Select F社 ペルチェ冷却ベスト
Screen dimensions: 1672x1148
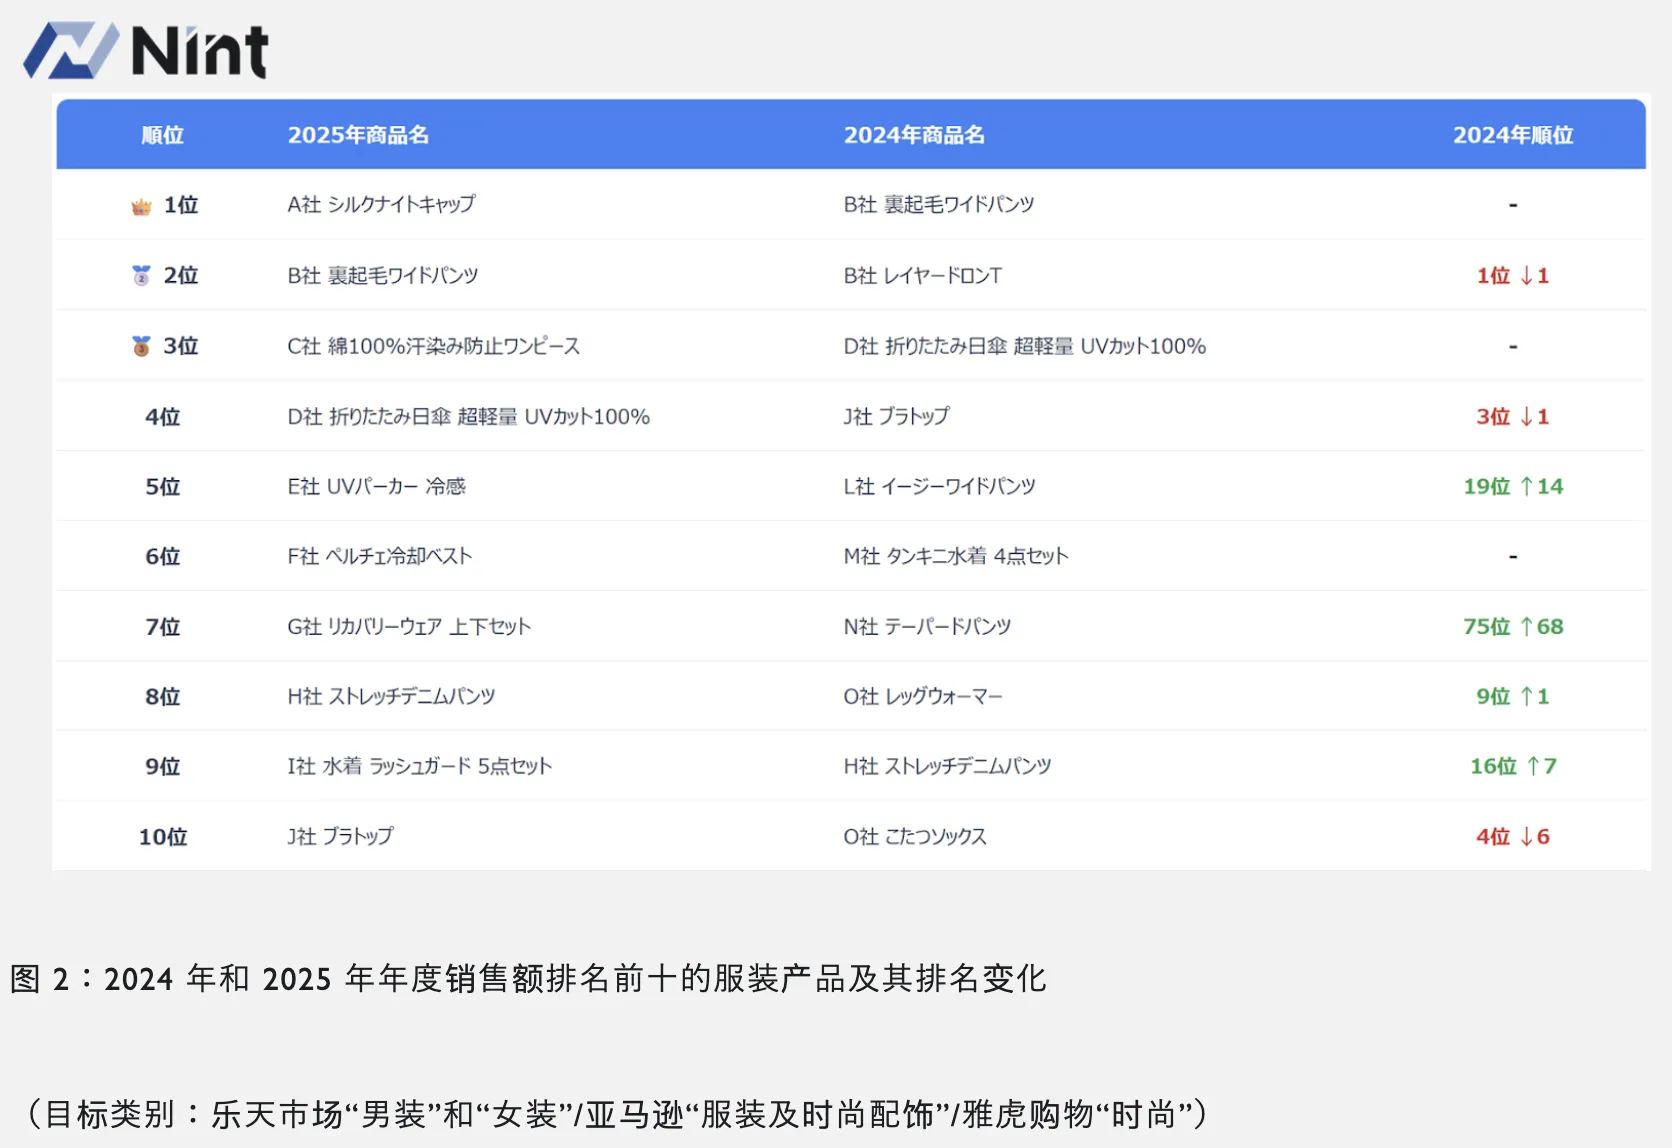click(x=380, y=556)
